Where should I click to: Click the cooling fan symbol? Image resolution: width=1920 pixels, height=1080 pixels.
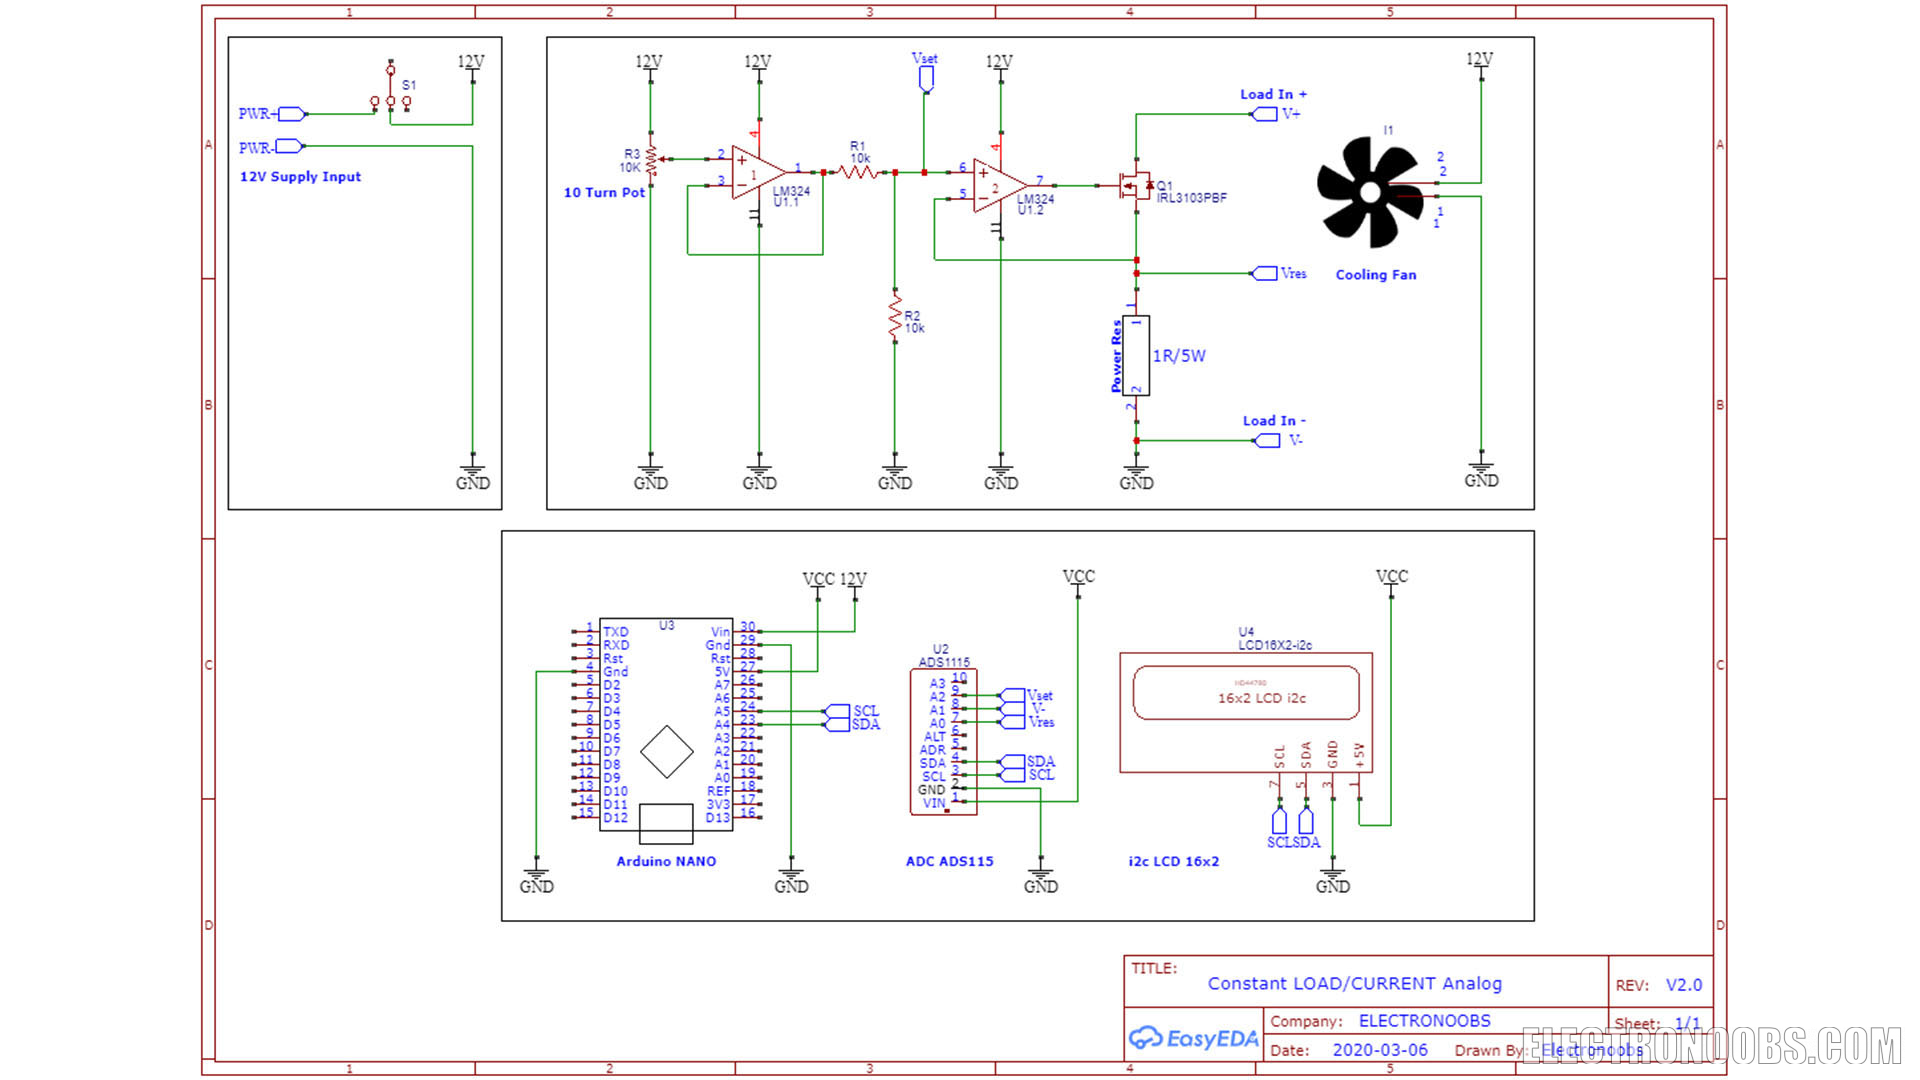1371,192
